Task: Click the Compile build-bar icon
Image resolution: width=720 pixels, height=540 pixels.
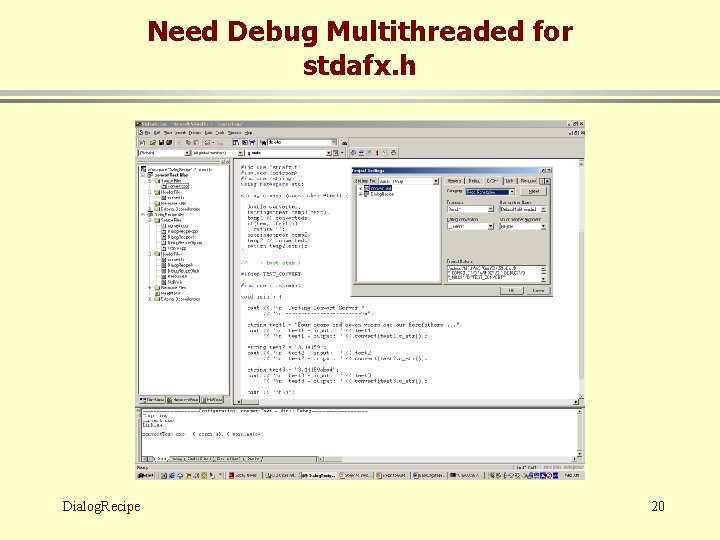Action: [x=353, y=152]
